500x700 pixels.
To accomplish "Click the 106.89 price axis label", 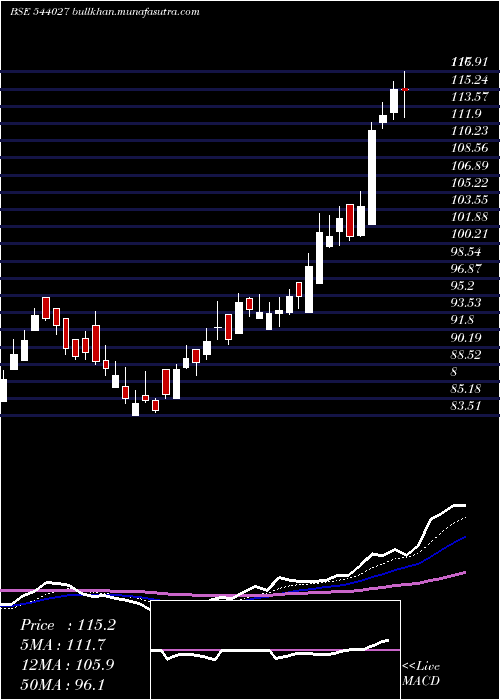I will point(469,166).
